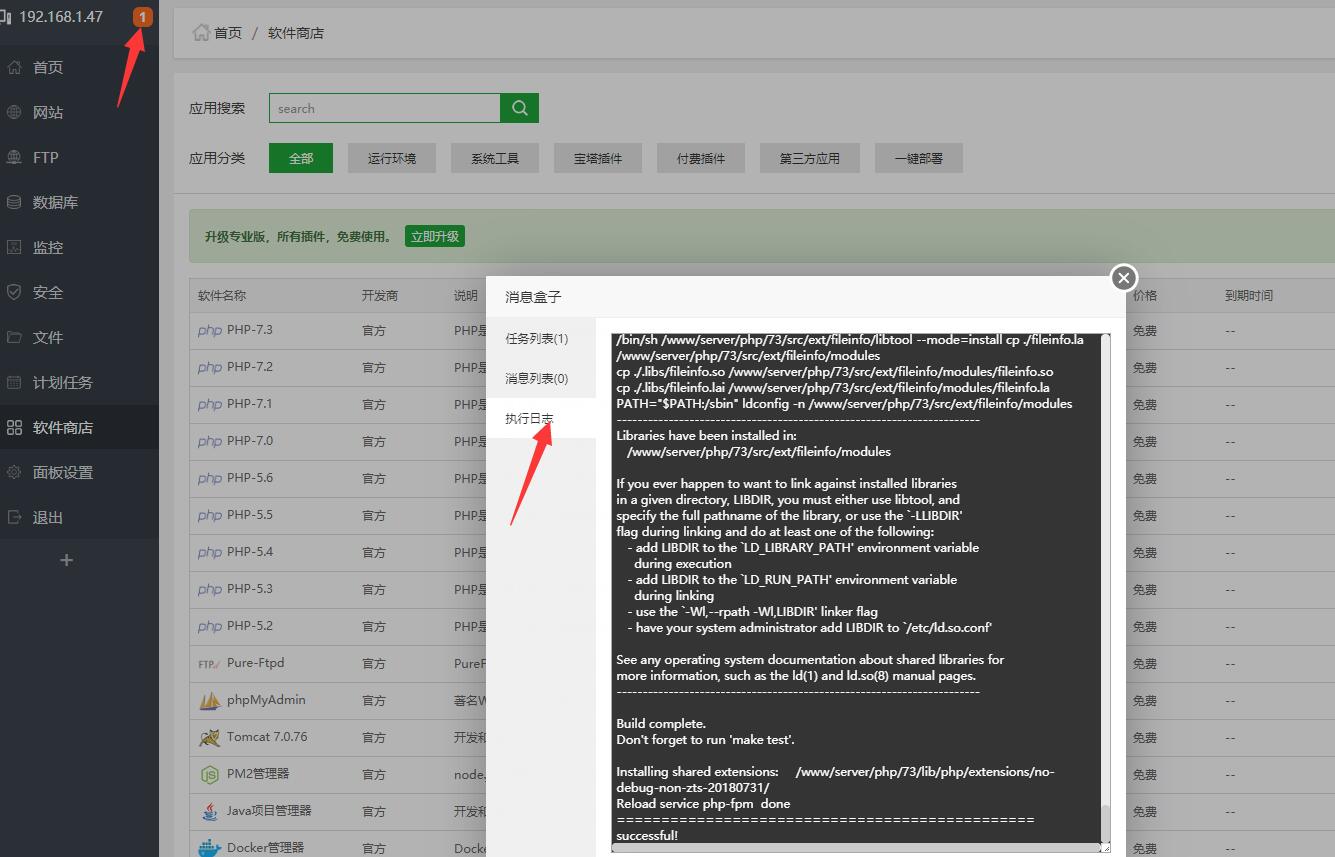Click the globe icon next to 网站
Screen dimensions: 1335x857
click(14, 113)
